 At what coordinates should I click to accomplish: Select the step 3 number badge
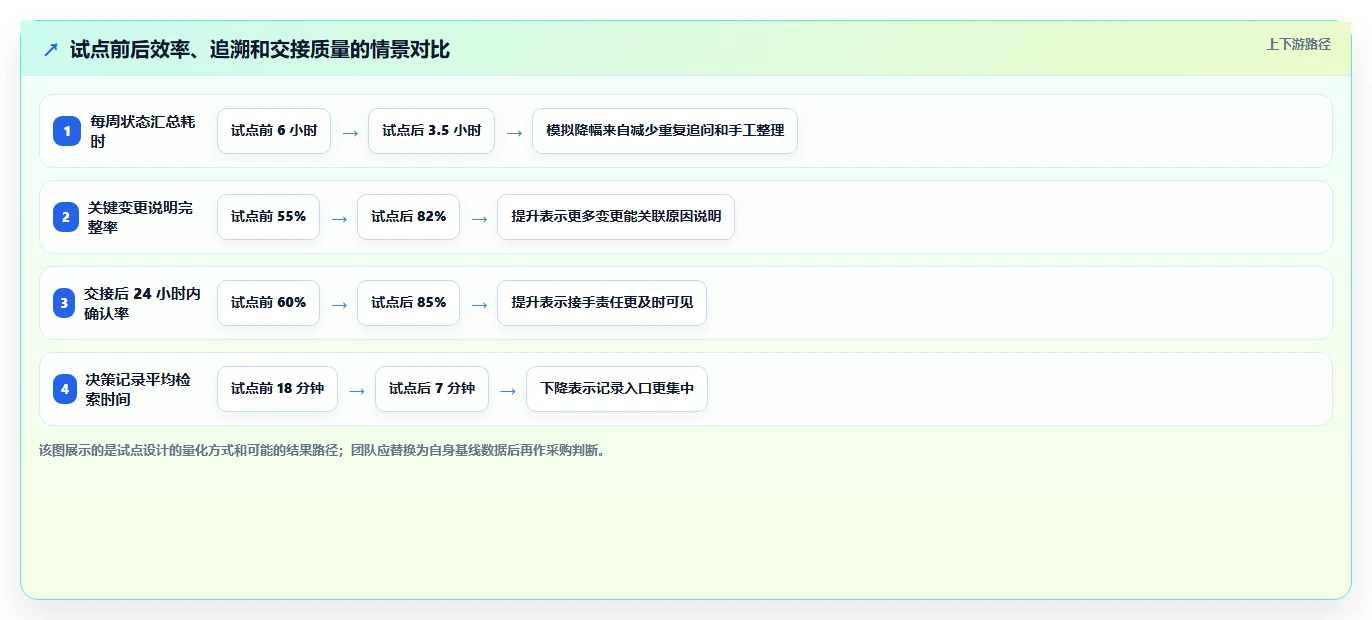64,303
